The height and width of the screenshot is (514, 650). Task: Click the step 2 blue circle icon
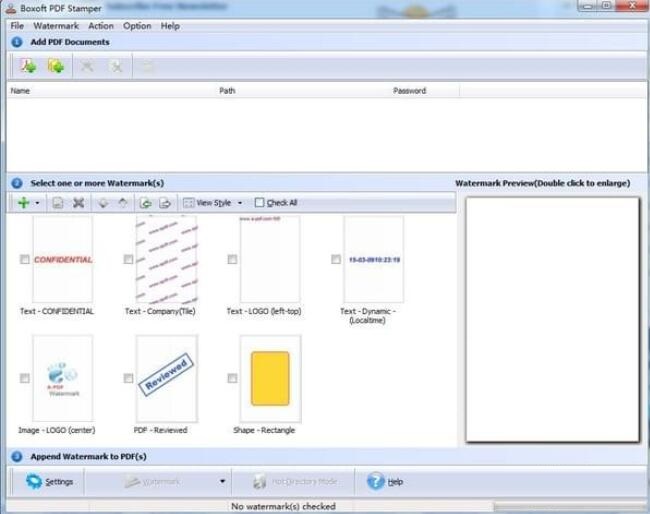pyautogui.click(x=17, y=183)
